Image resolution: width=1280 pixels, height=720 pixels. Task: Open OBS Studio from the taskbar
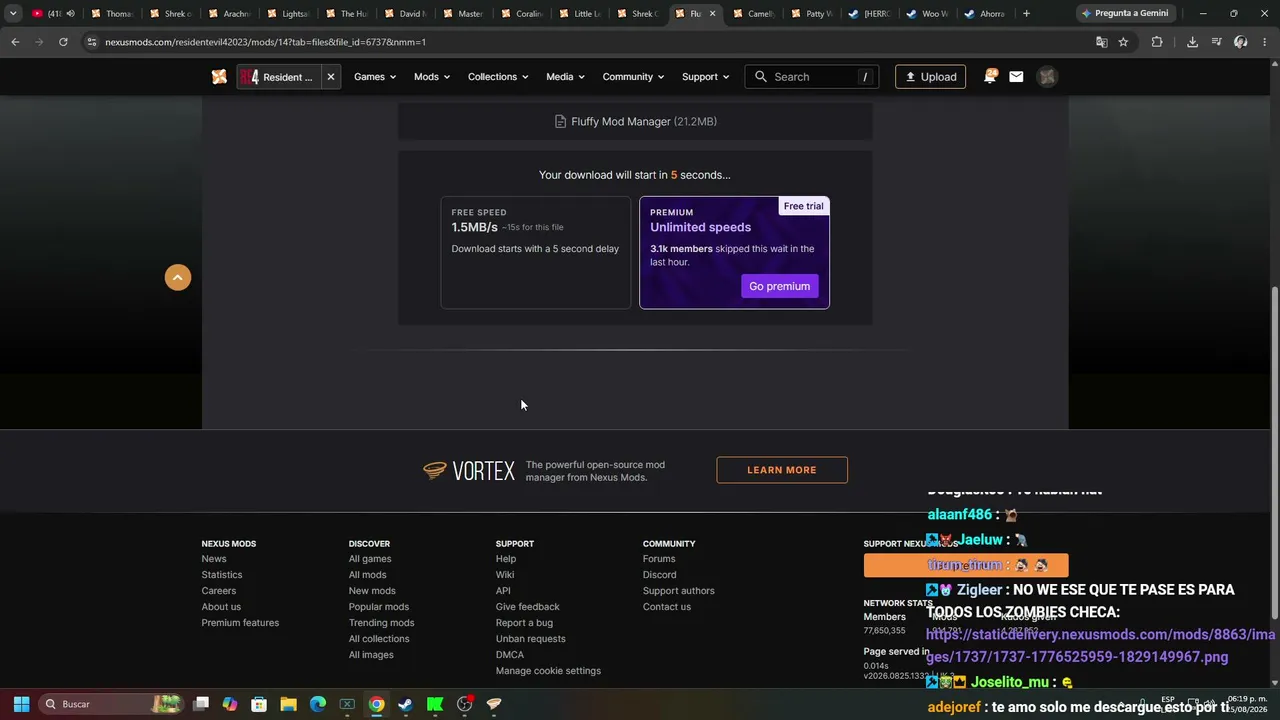pyautogui.click(x=464, y=704)
